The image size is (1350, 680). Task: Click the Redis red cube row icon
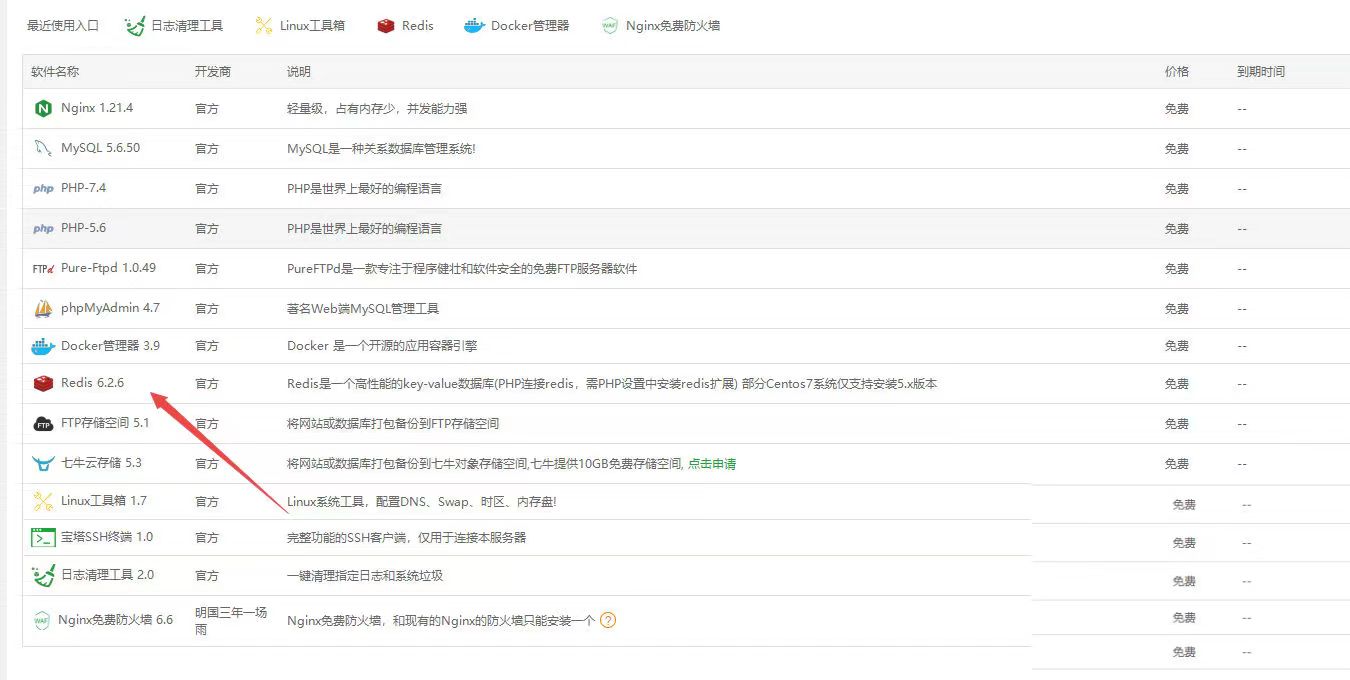point(43,384)
